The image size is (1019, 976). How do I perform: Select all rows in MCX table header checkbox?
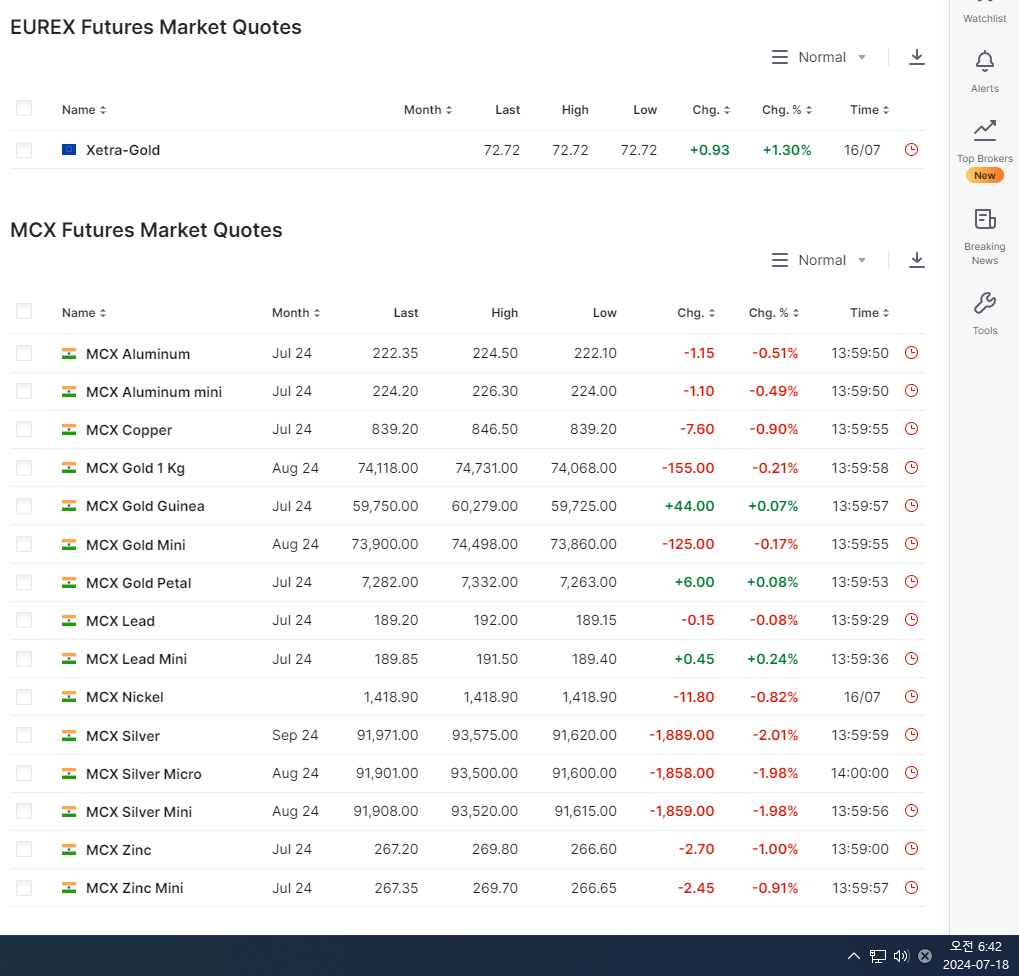click(24, 311)
